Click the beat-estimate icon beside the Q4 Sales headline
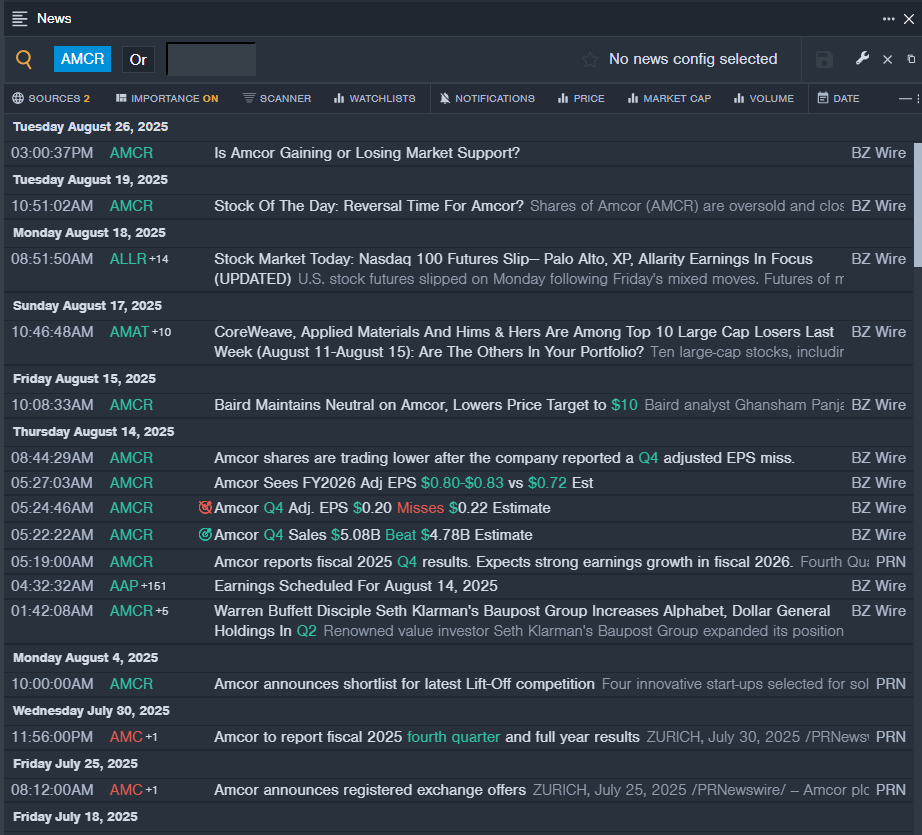Viewport: 922px width, 835px height. pos(205,535)
